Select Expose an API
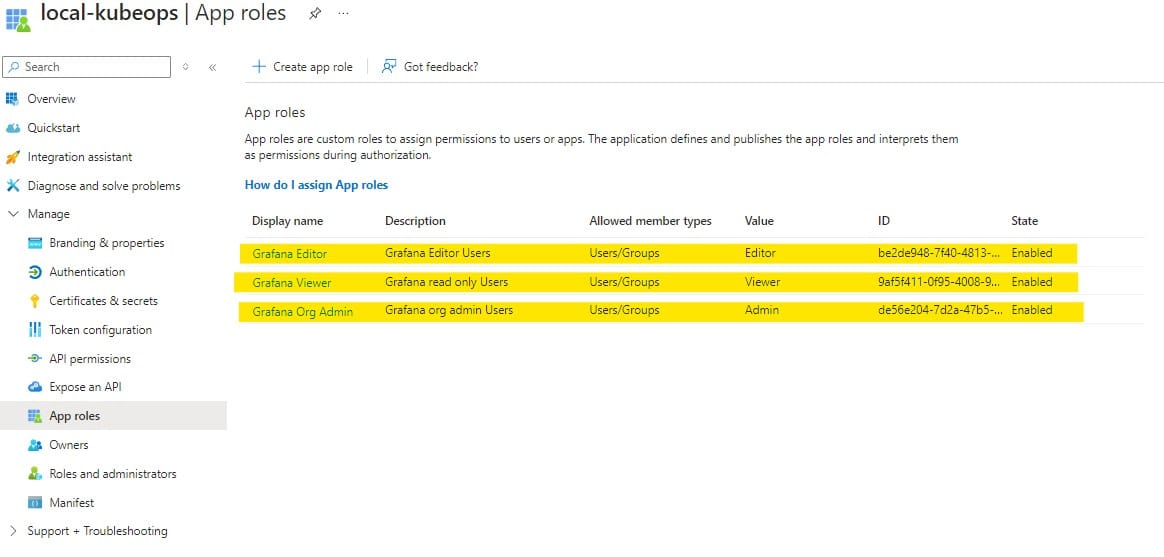This screenshot has width=1164, height=557. (85, 387)
